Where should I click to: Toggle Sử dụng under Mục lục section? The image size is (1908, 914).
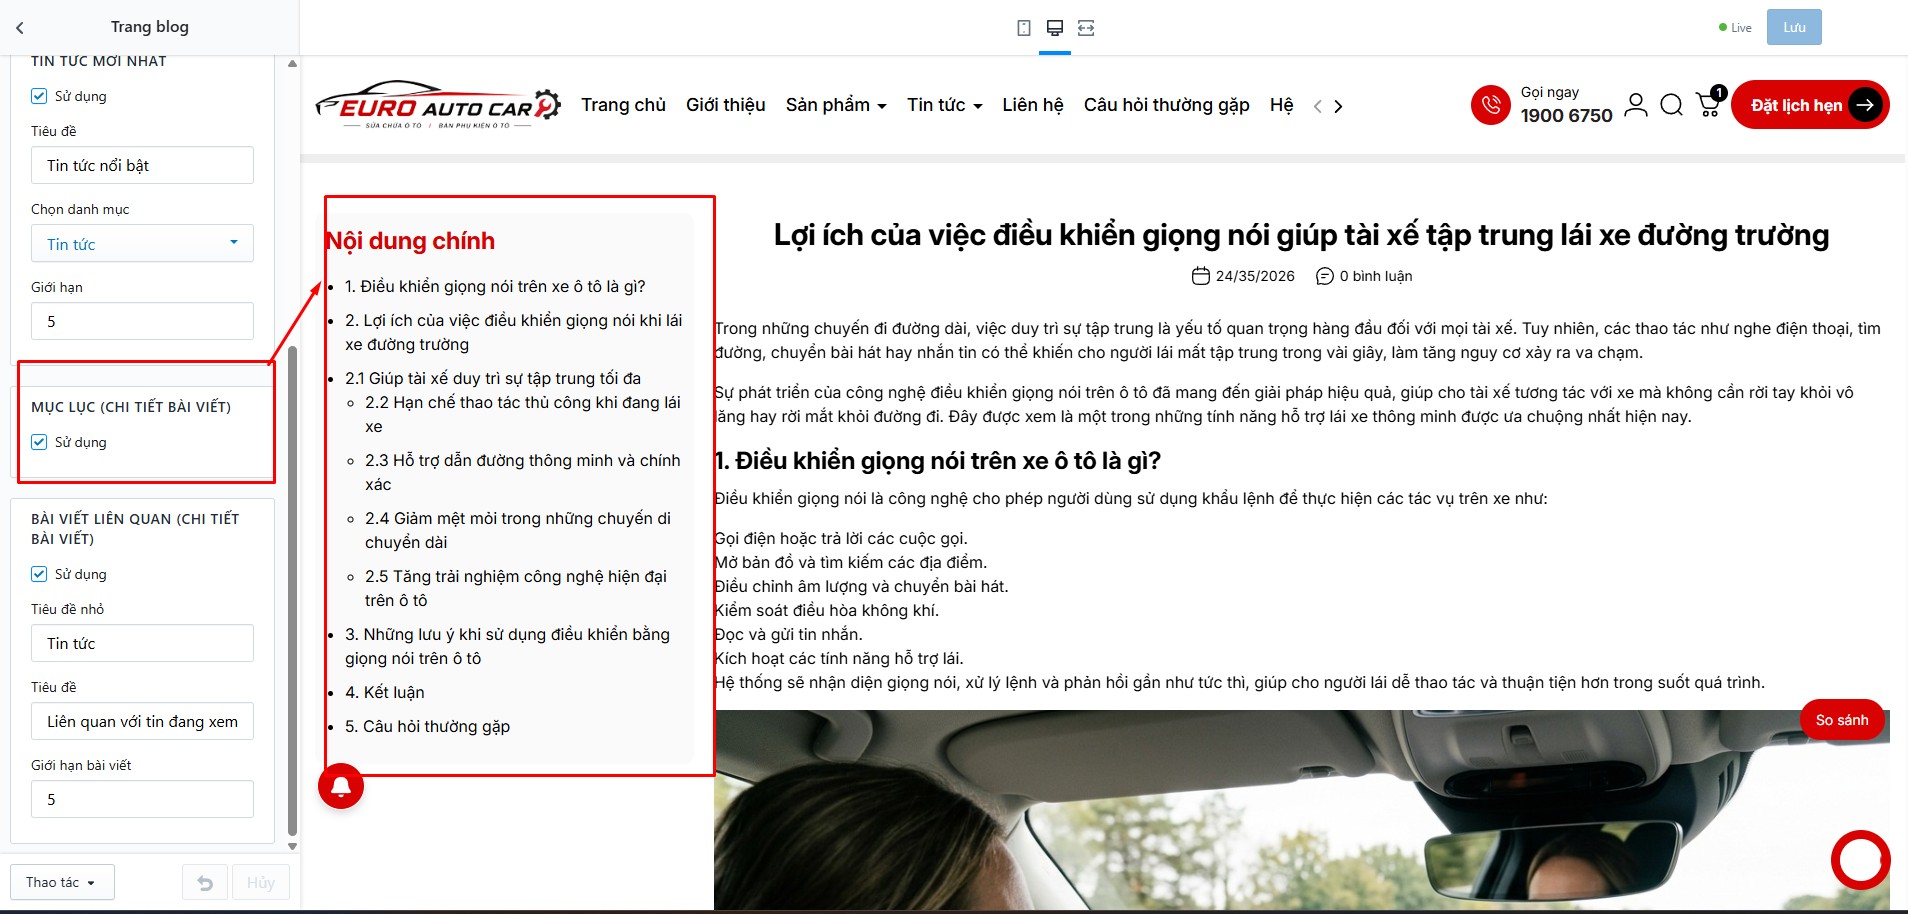click(39, 442)
